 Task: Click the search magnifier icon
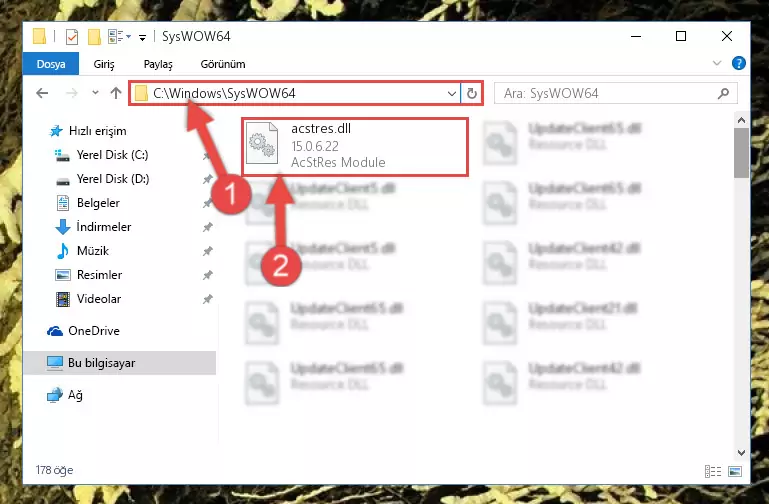723,93
